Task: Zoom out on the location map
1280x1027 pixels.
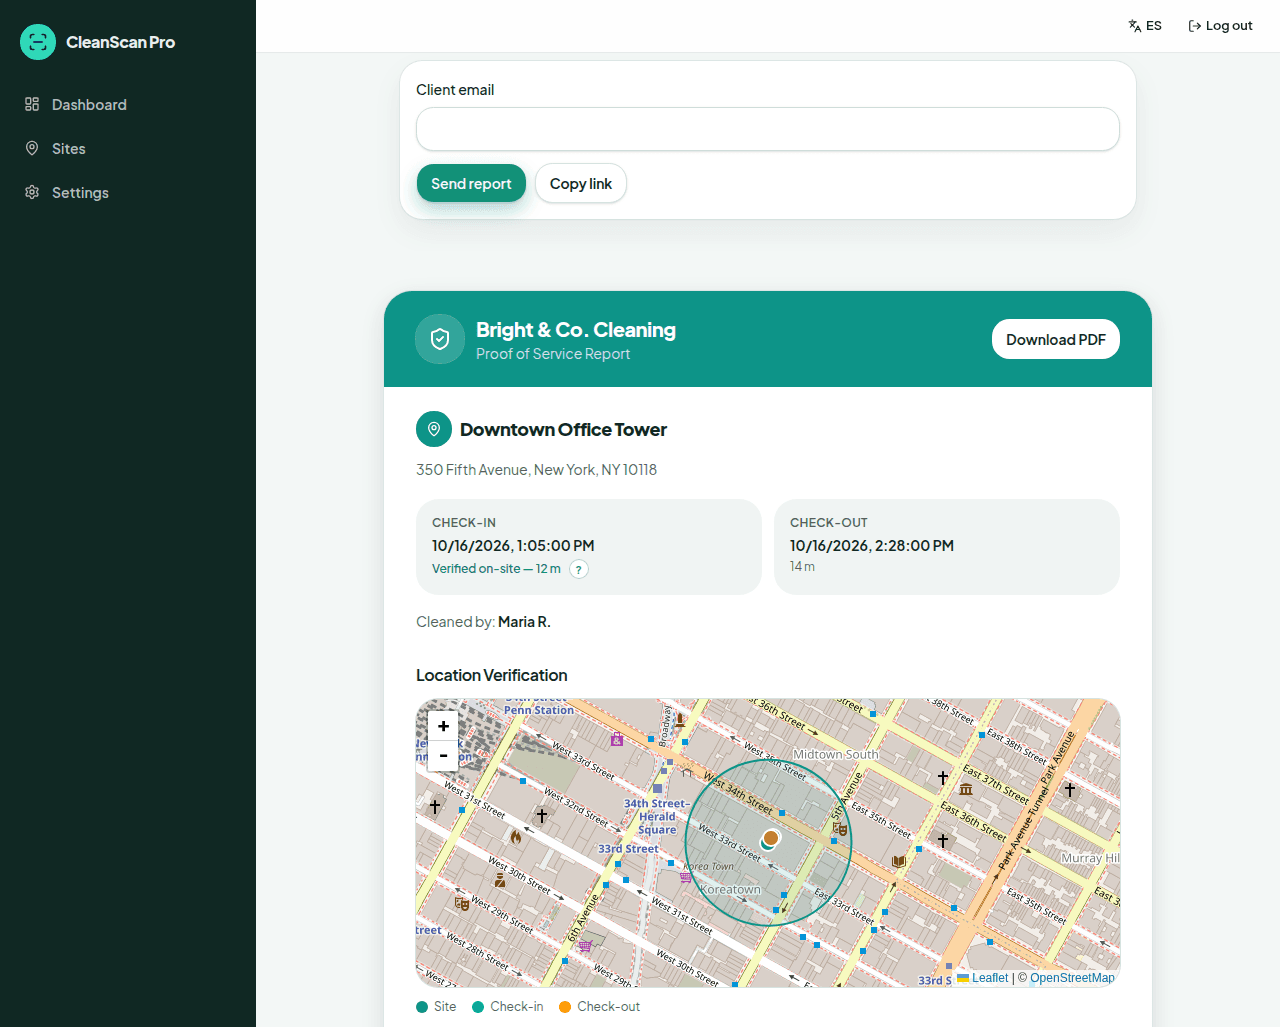Action: [443, 755]
